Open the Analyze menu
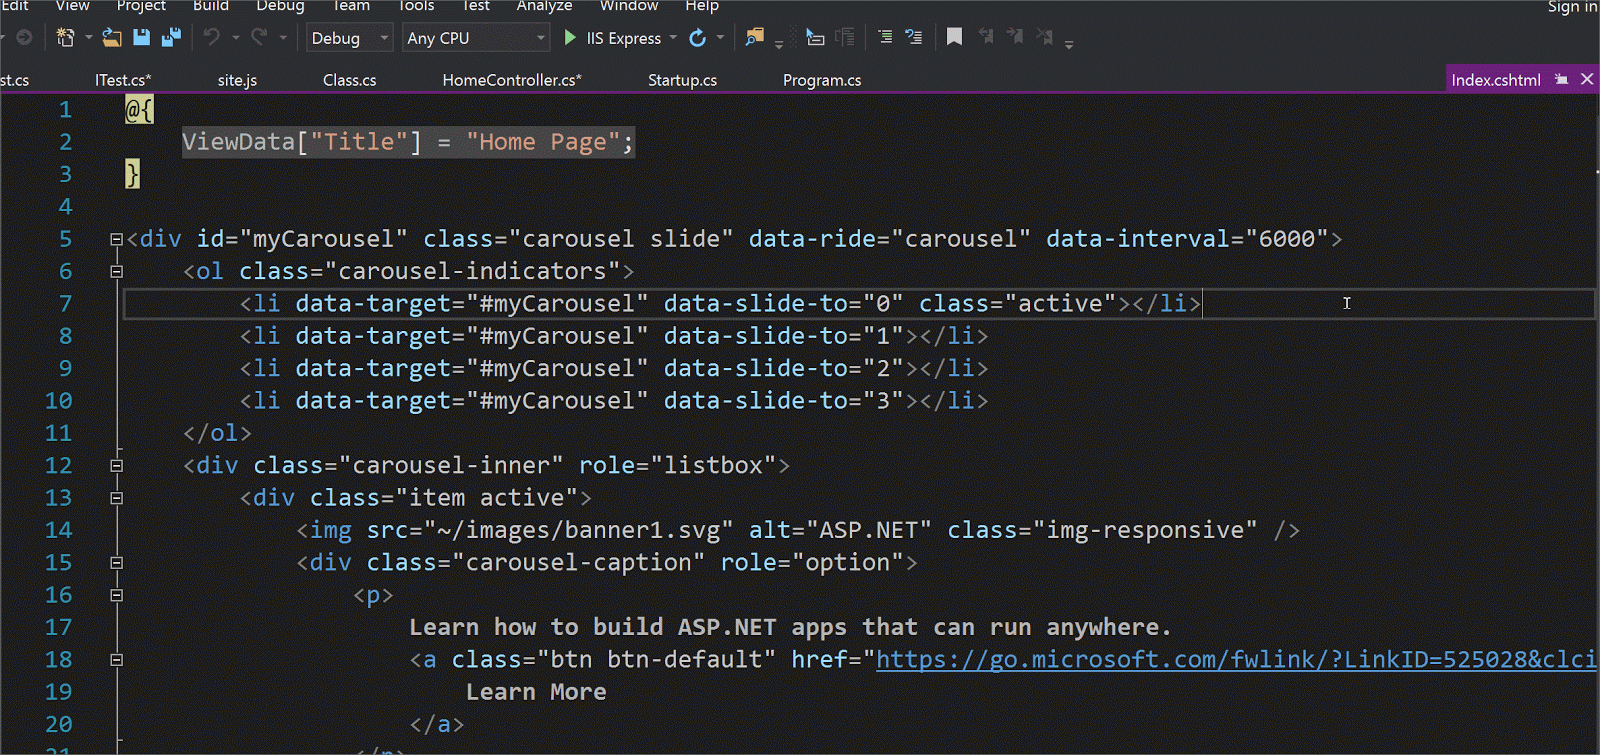The width and height of the screenshot is (1600, 755). point(544,6)
